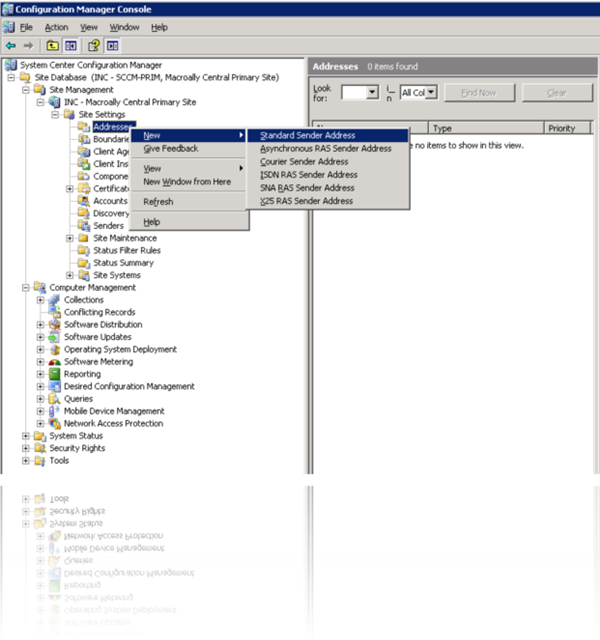Select Refresh in the context menu
This screenshot has width=600, height=640.
pos(189,202)
